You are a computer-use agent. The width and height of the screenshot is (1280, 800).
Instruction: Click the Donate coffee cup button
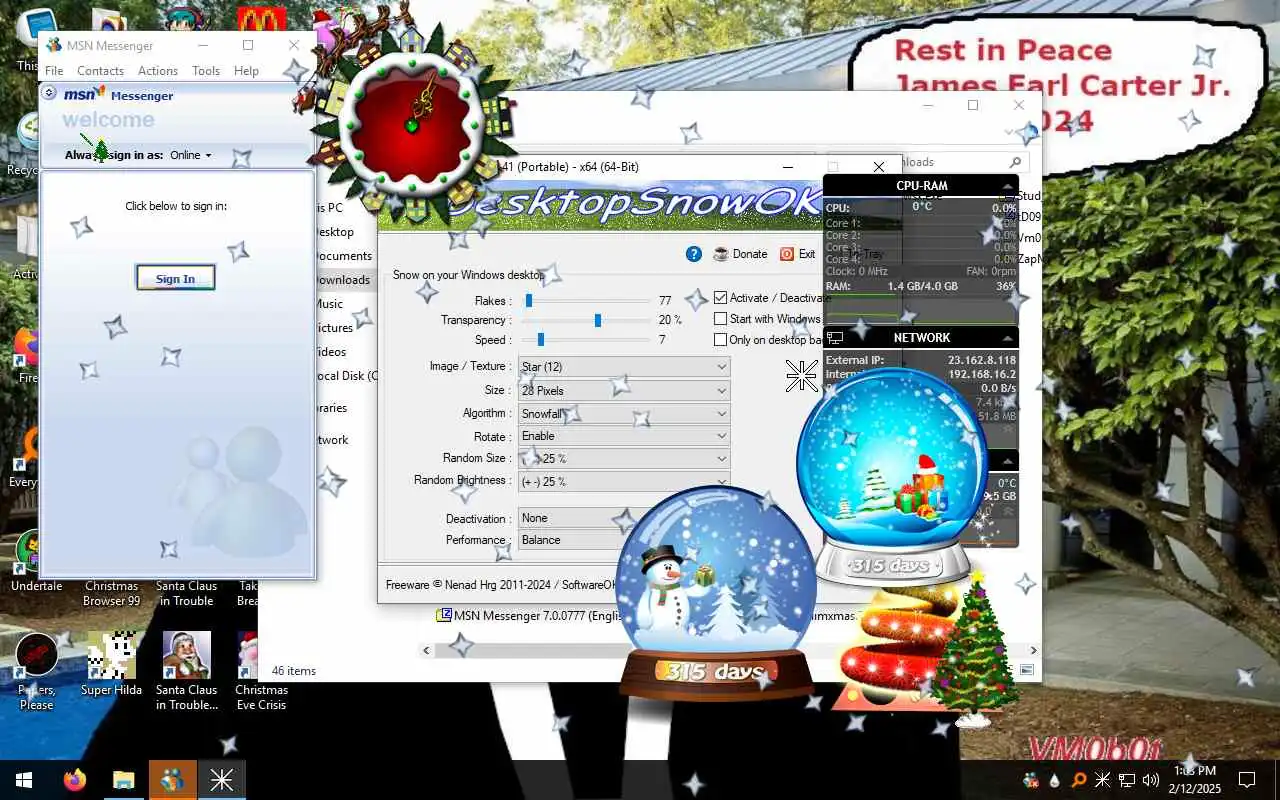[741, 254]
